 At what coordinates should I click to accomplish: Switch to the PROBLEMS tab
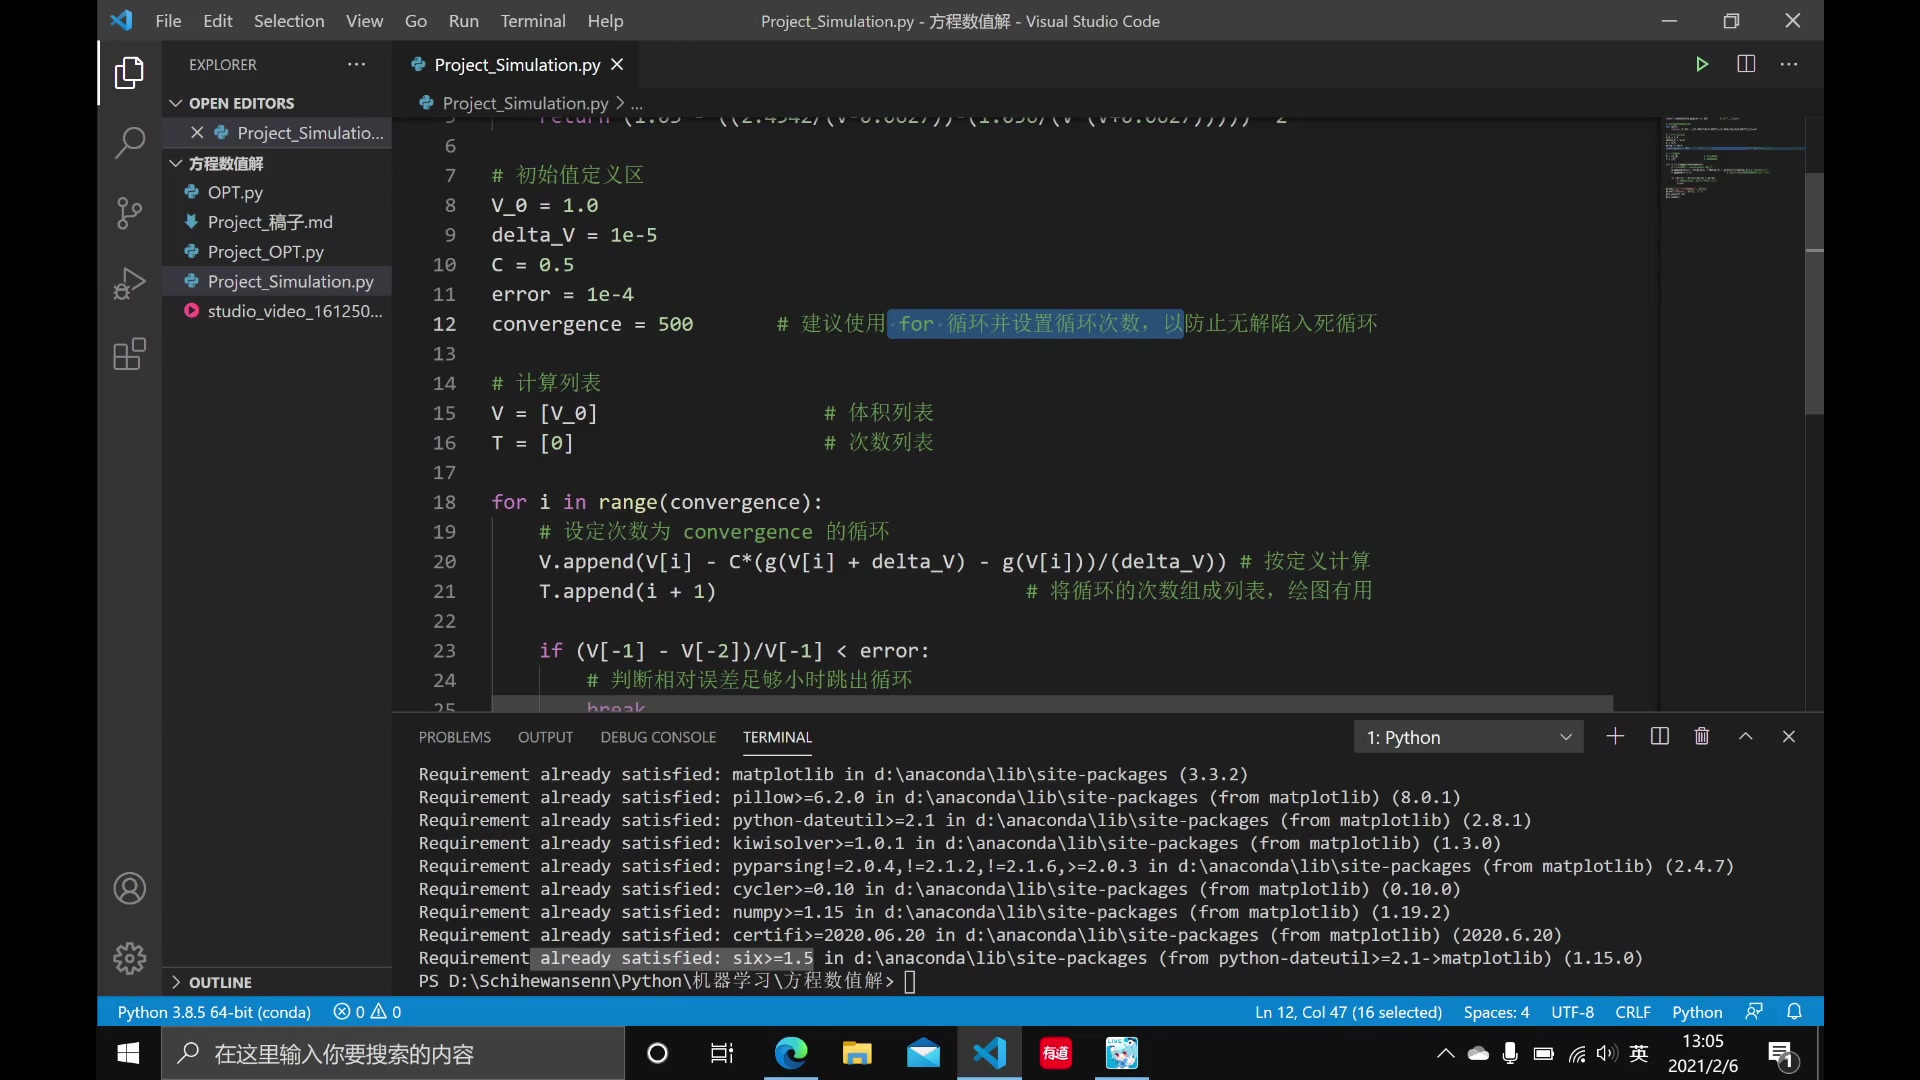(x=455, y=736)
